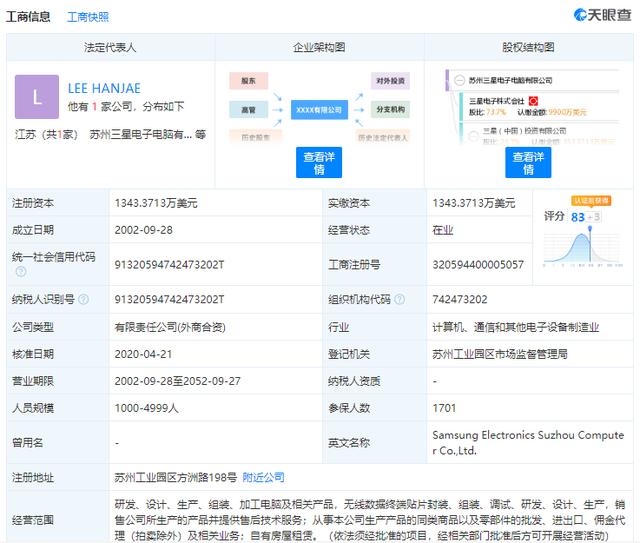
Task: Click the 认证 orange badge above score
Action: coord(591,200)
